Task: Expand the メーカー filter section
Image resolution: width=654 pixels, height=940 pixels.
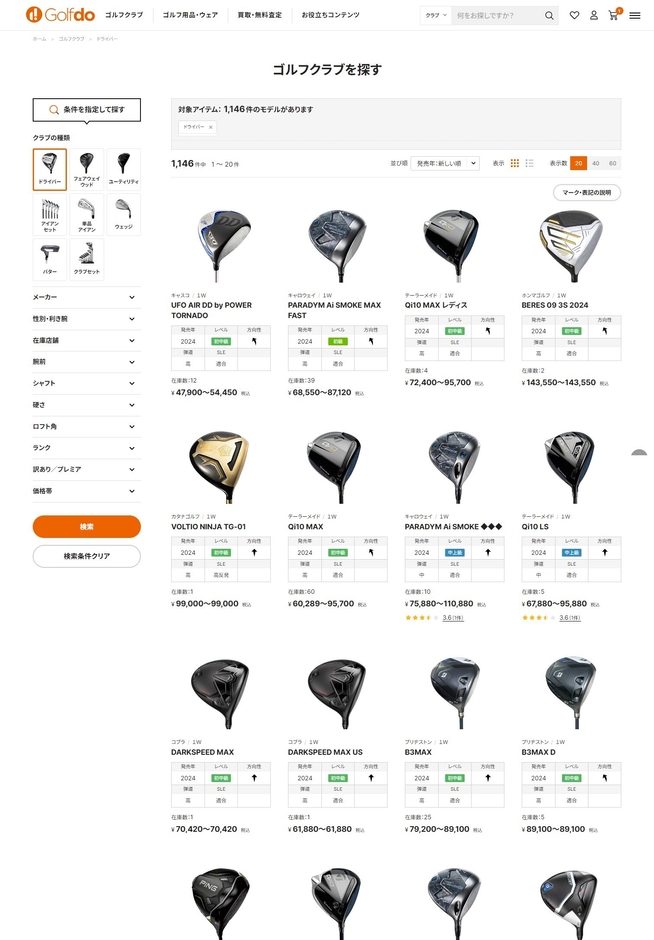Action: tap(86, 297)
